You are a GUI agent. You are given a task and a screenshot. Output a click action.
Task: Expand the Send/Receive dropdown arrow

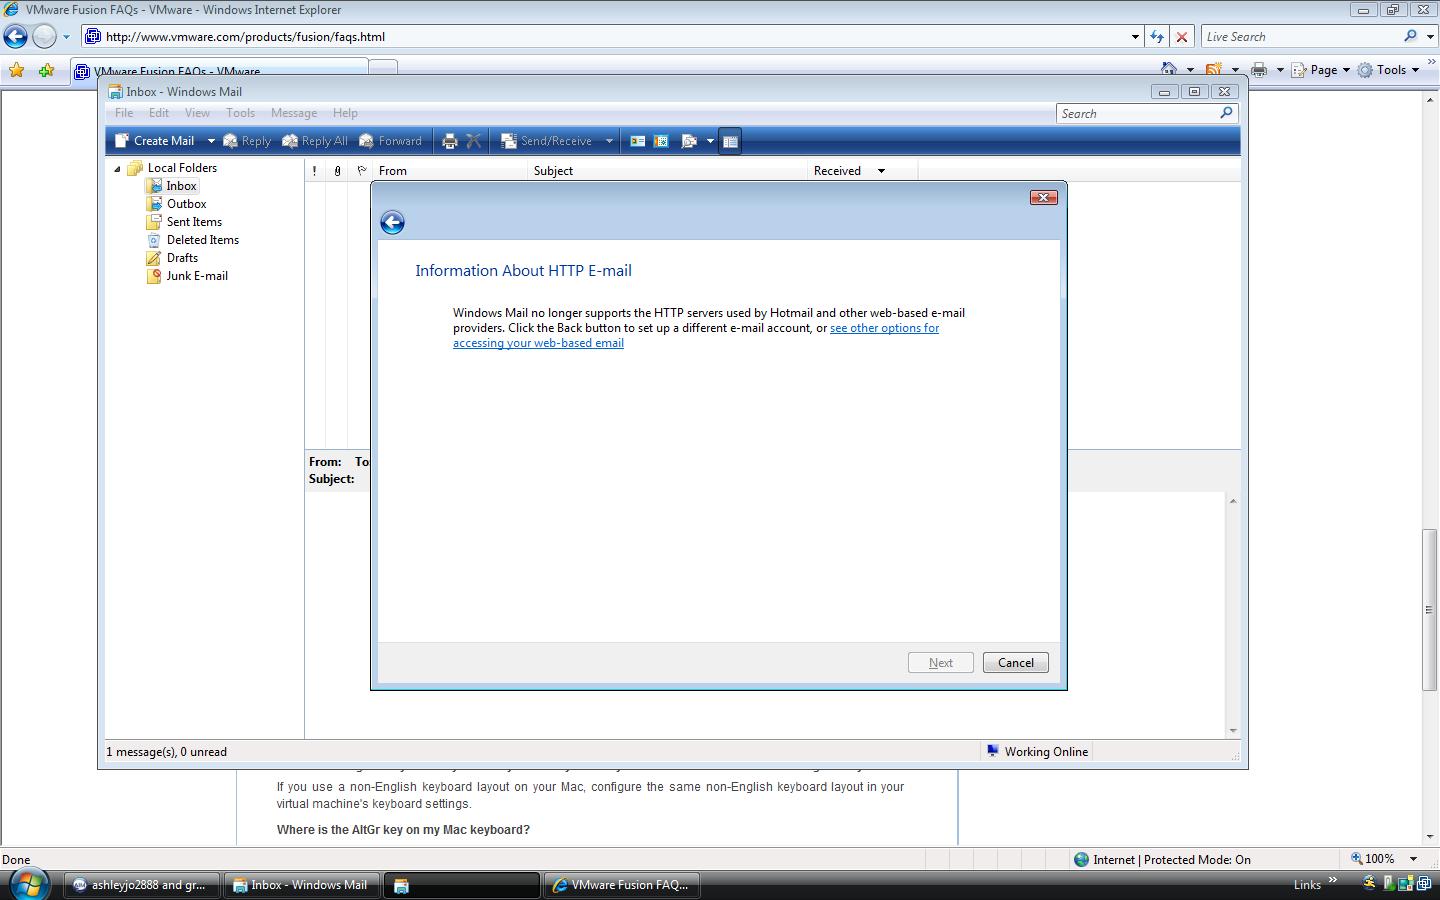(608, 141)
